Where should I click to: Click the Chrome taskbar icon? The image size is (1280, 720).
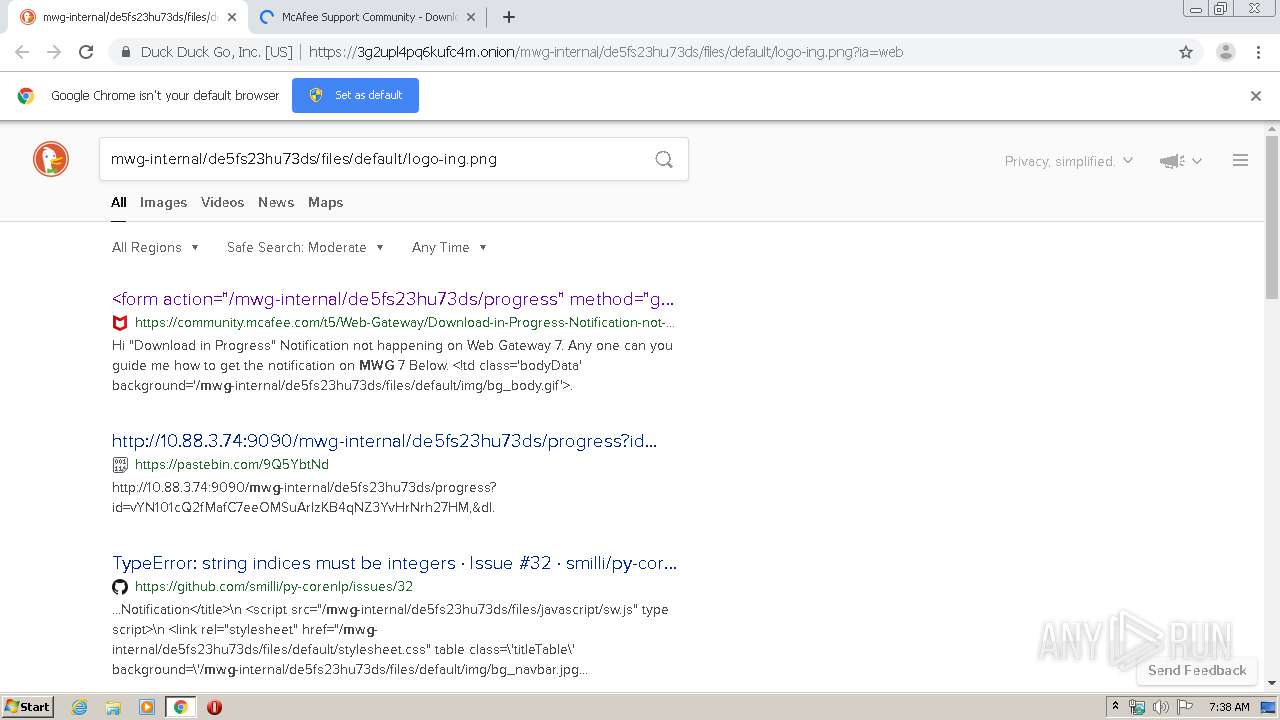tap(180, 707)
